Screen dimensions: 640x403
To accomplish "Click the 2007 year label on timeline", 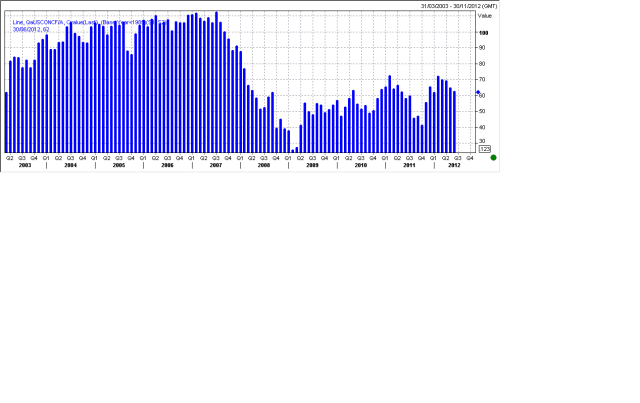I will click(215, 165).
